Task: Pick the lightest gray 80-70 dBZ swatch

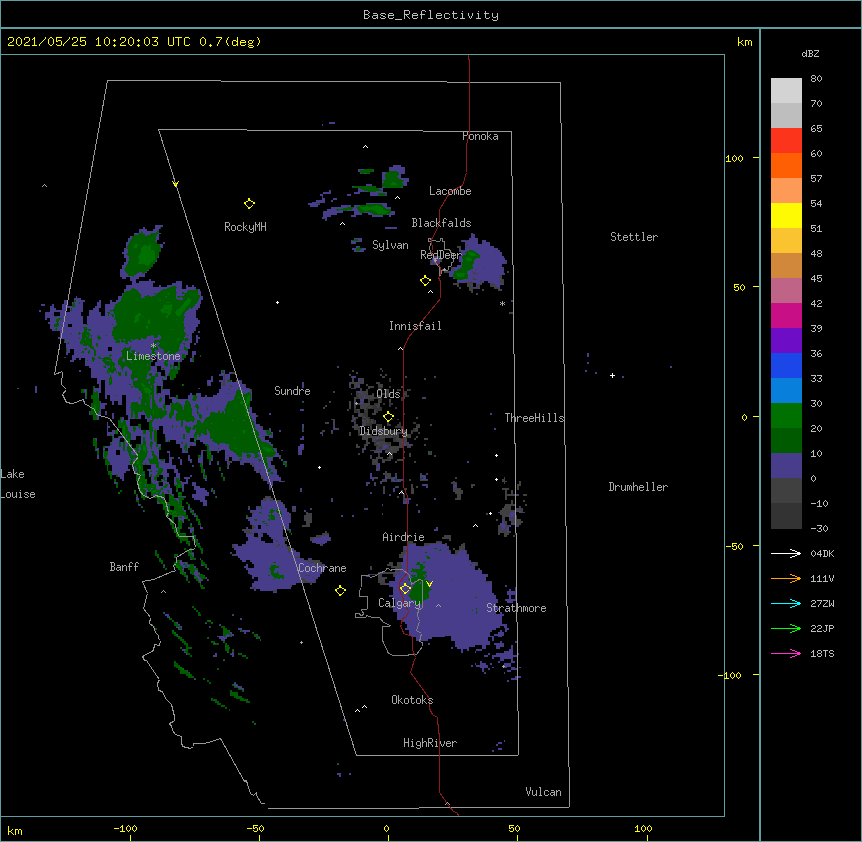Action: pos(786,91)
